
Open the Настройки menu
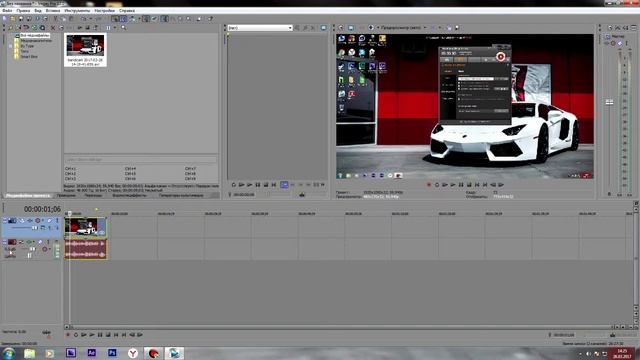click(x=104, y=11)
